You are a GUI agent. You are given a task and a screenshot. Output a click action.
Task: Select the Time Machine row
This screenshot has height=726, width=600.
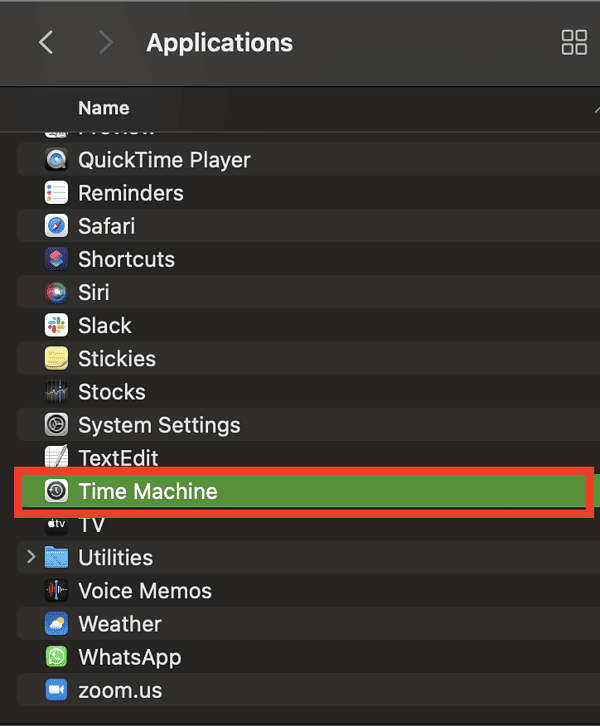pos(300,491)
